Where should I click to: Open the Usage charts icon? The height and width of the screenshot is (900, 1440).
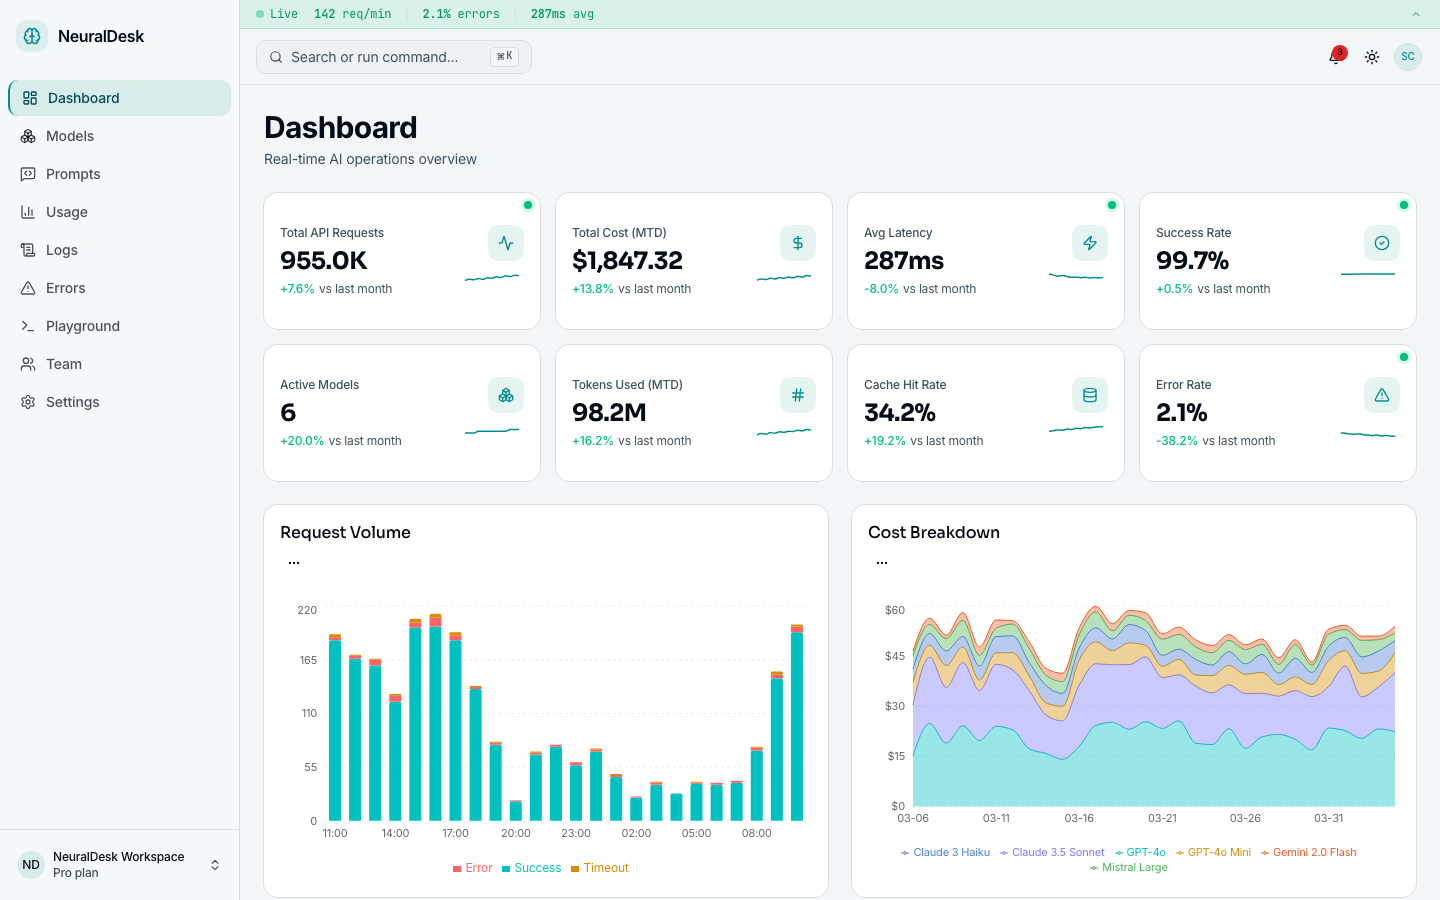(29, 212)
